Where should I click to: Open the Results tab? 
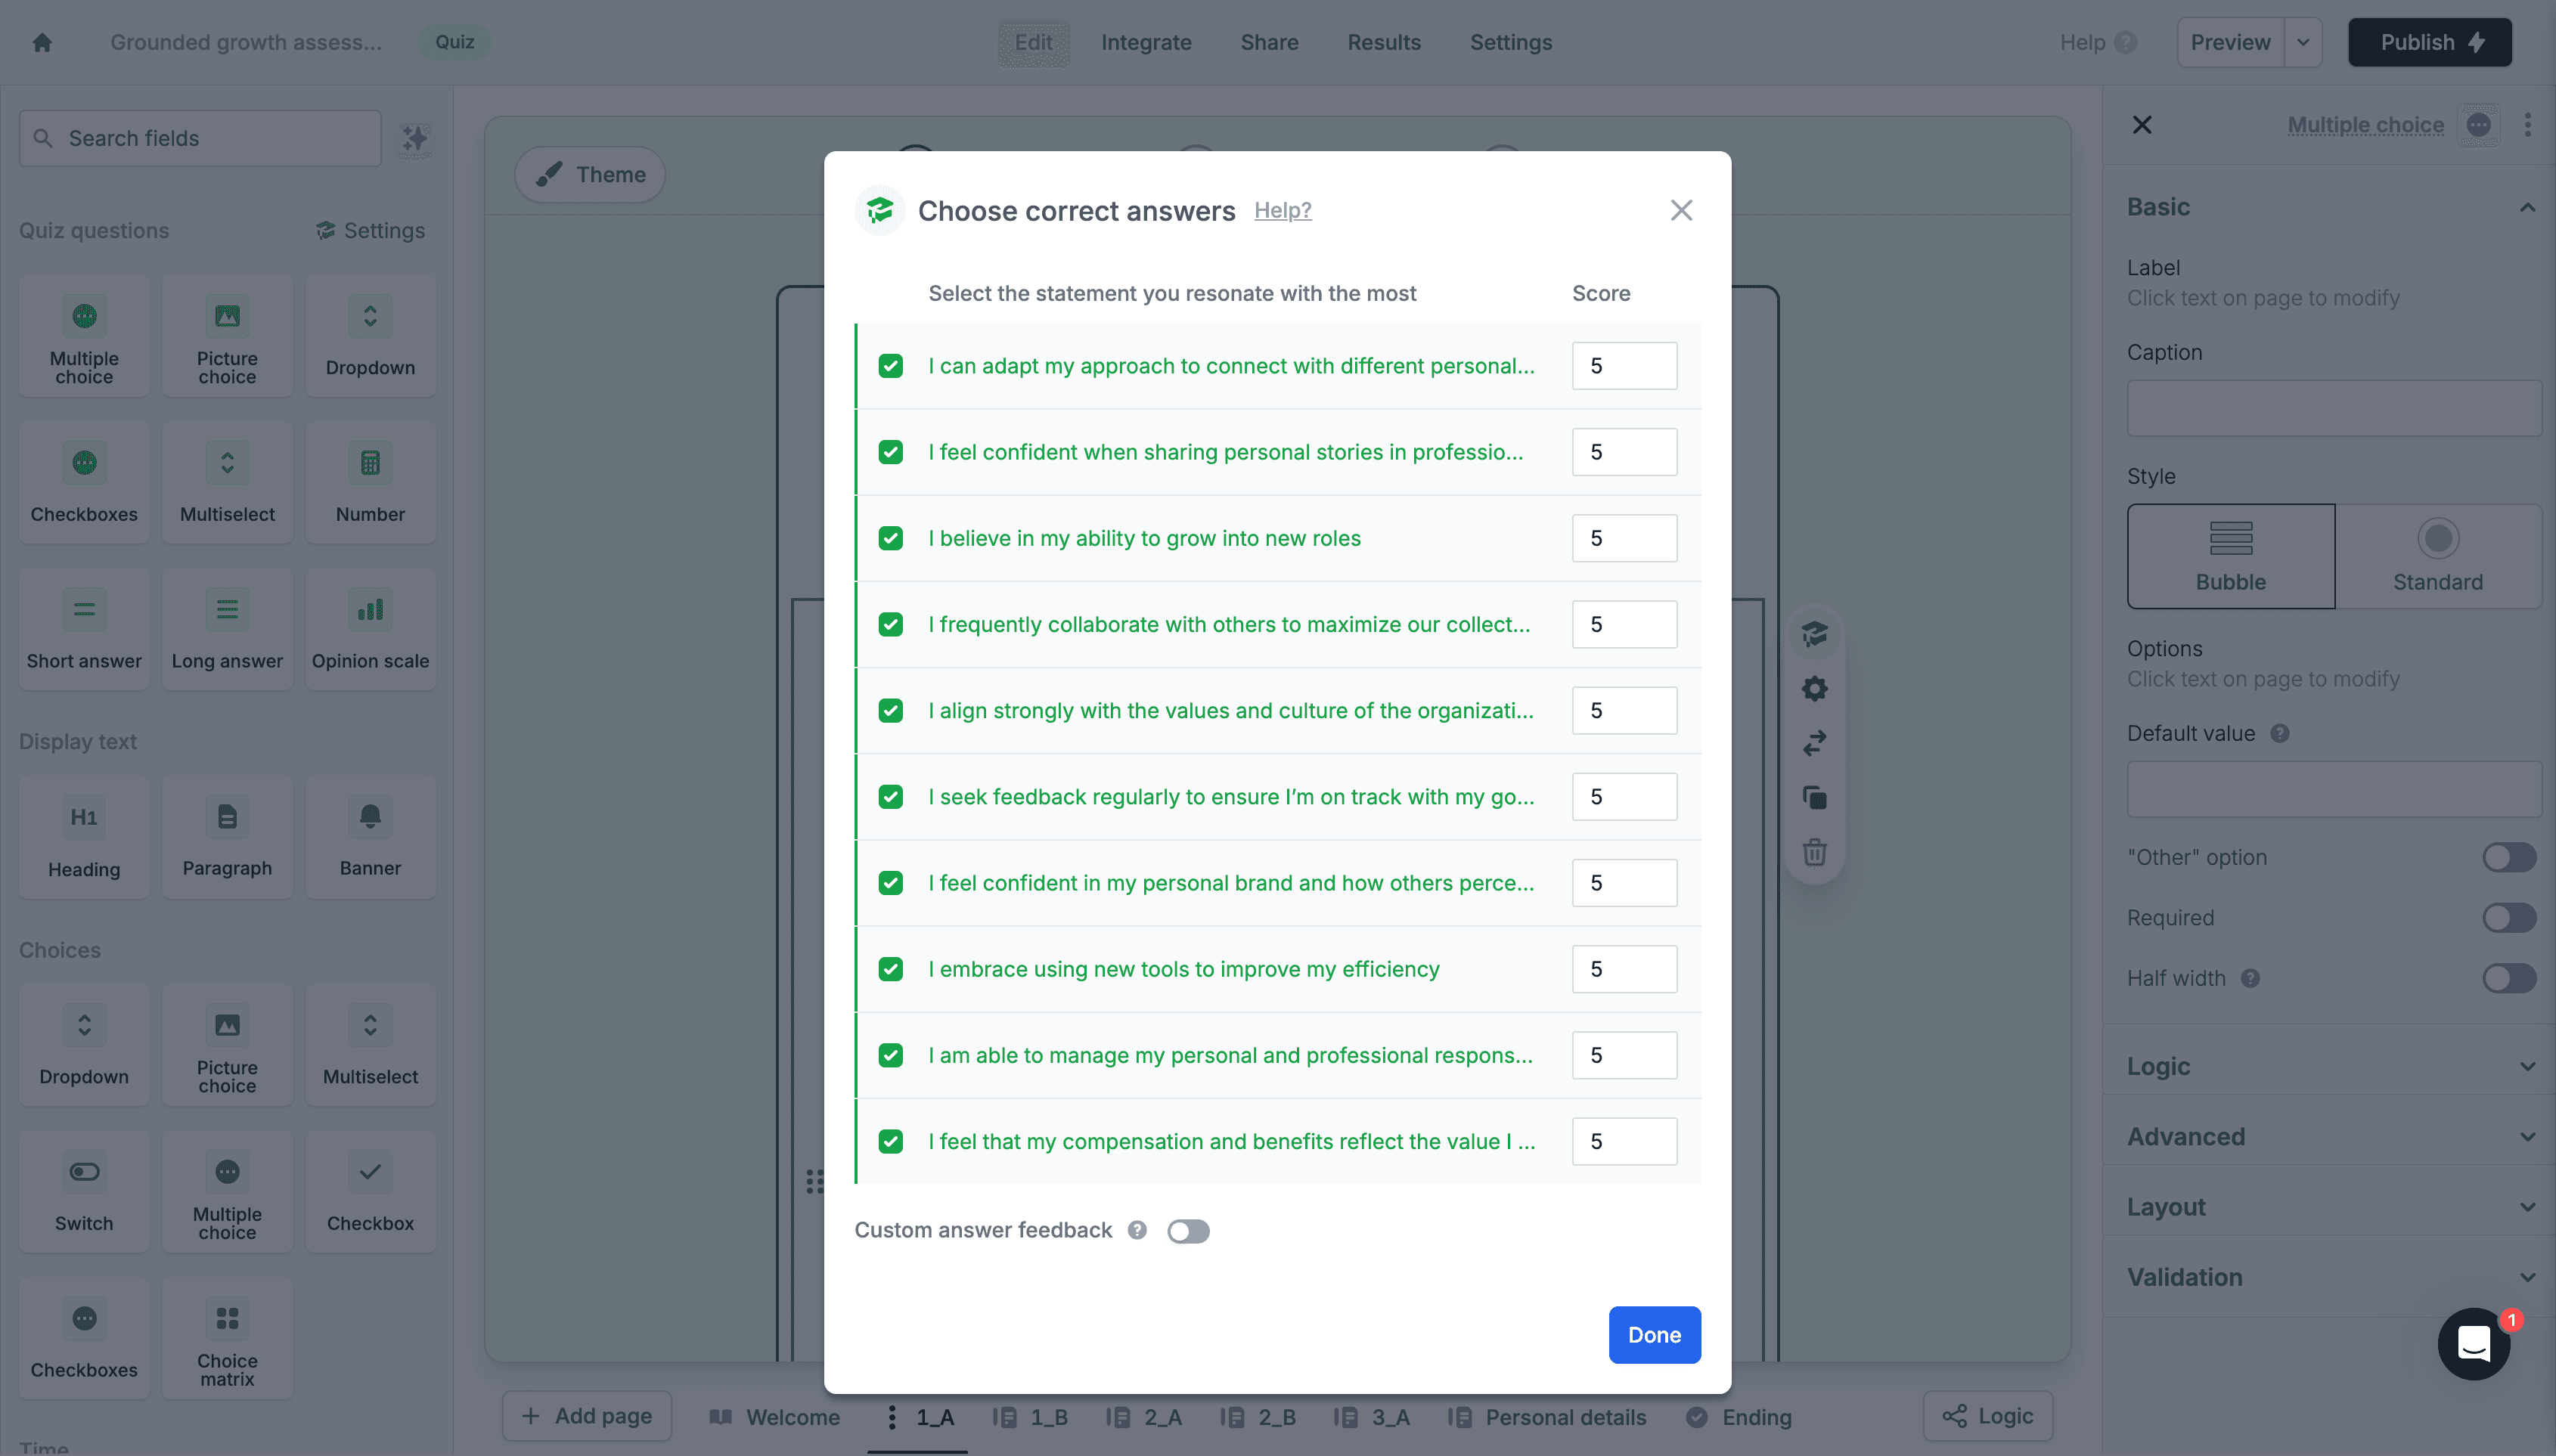1384,42
